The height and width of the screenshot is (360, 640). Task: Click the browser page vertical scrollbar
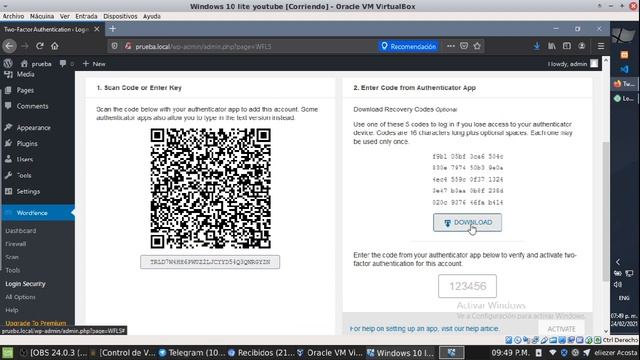pyautogui.click(x=606, y=211)
